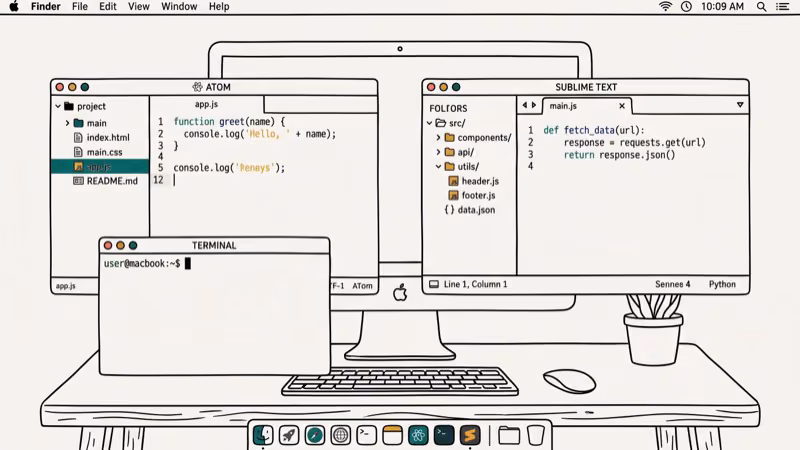Open Sublime tab list dropdown triangle
Screen dimensions: 800x450
point(740,105)
